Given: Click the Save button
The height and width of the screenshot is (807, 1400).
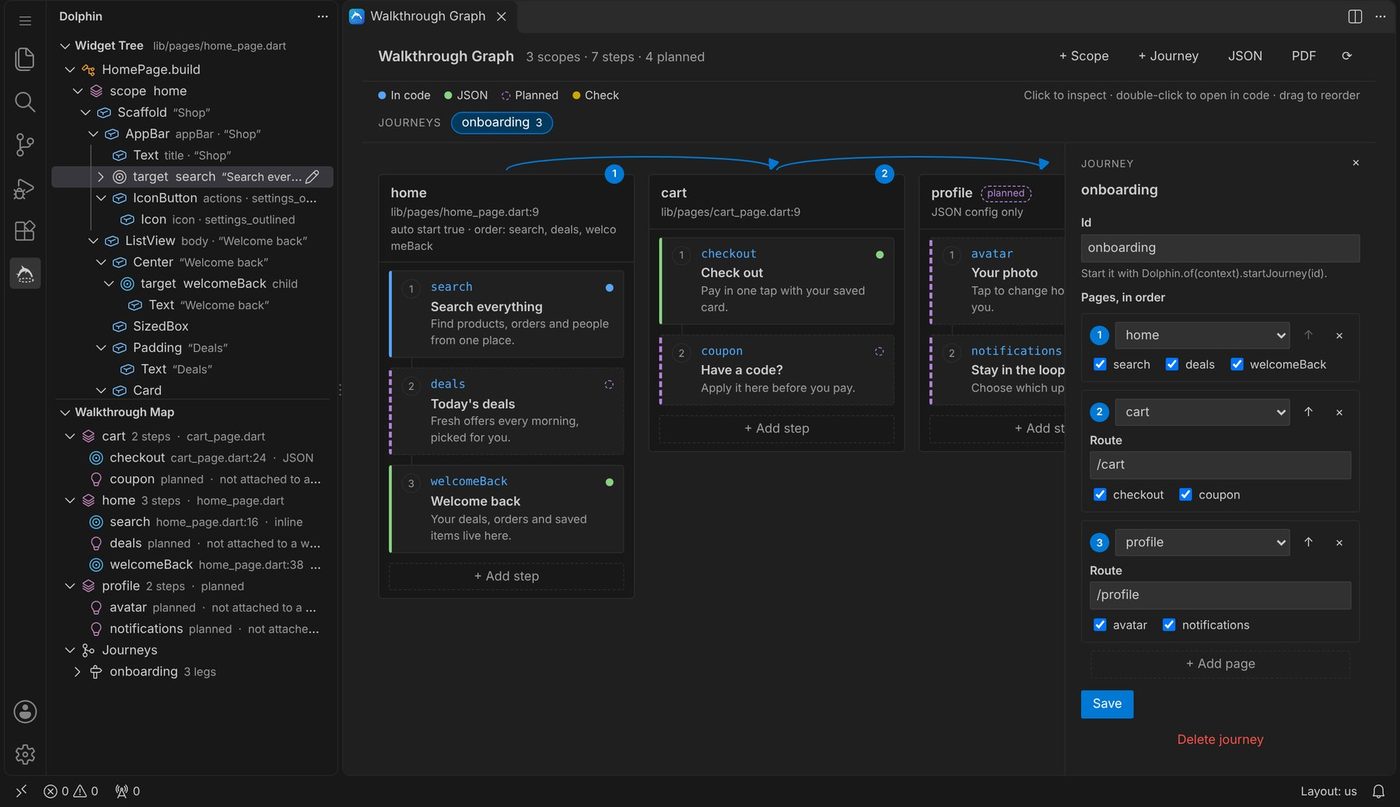Looking at the screenshot, I should click(x=1107, y=704).
